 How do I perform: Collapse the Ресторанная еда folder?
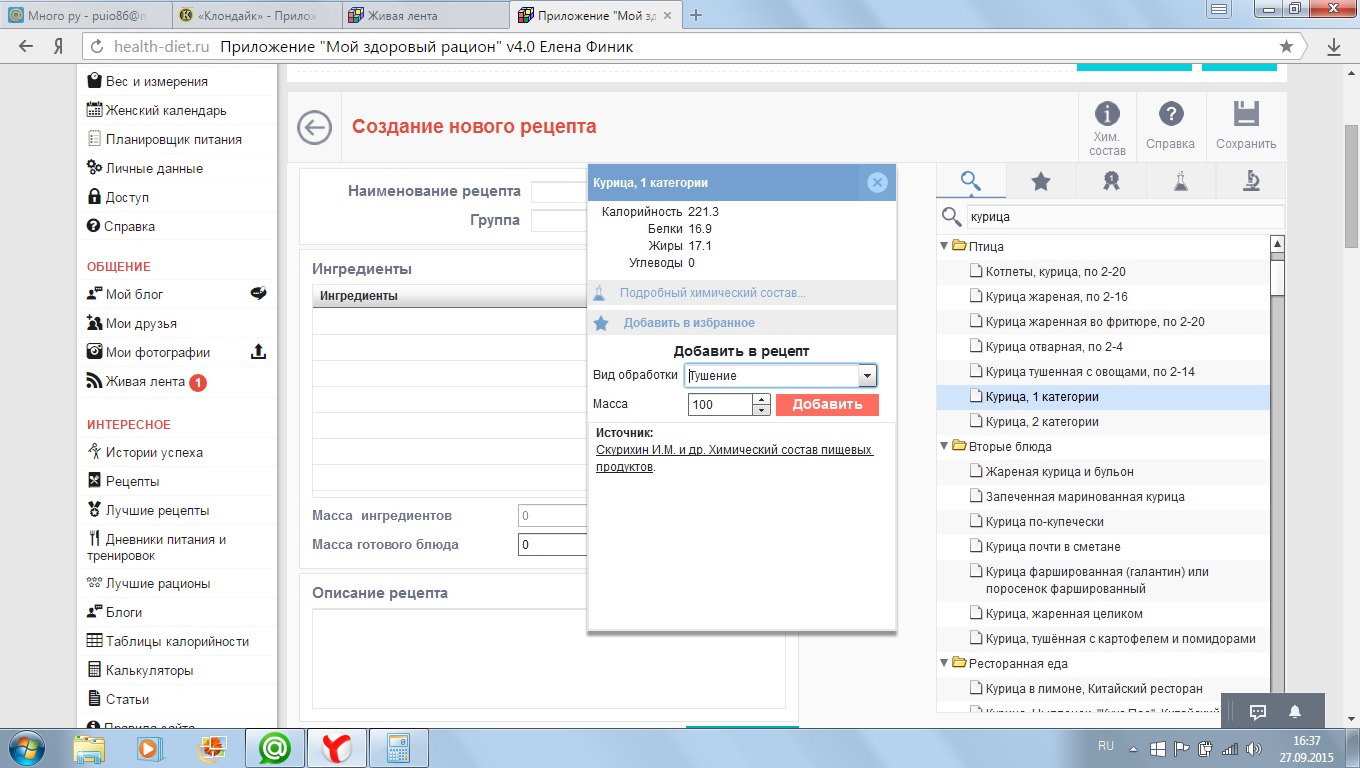pyautogui.click(x=944, y=663)
